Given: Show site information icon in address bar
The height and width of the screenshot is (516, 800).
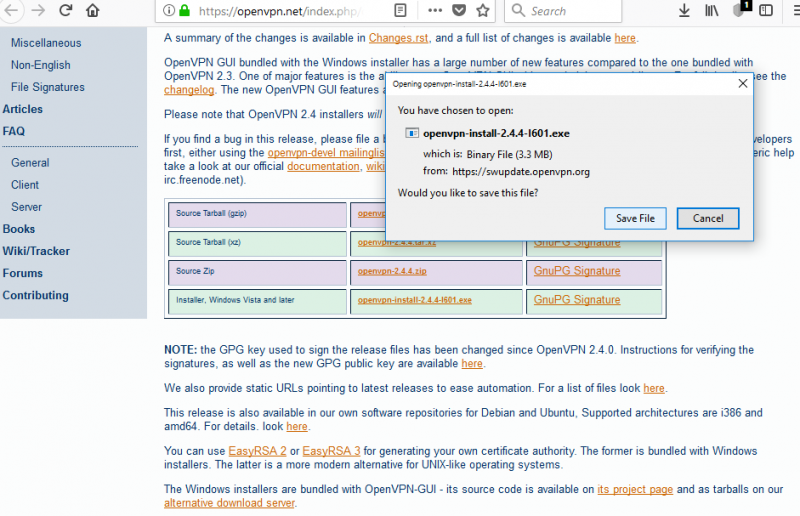Looking at the screenshot, I should 169,10.
